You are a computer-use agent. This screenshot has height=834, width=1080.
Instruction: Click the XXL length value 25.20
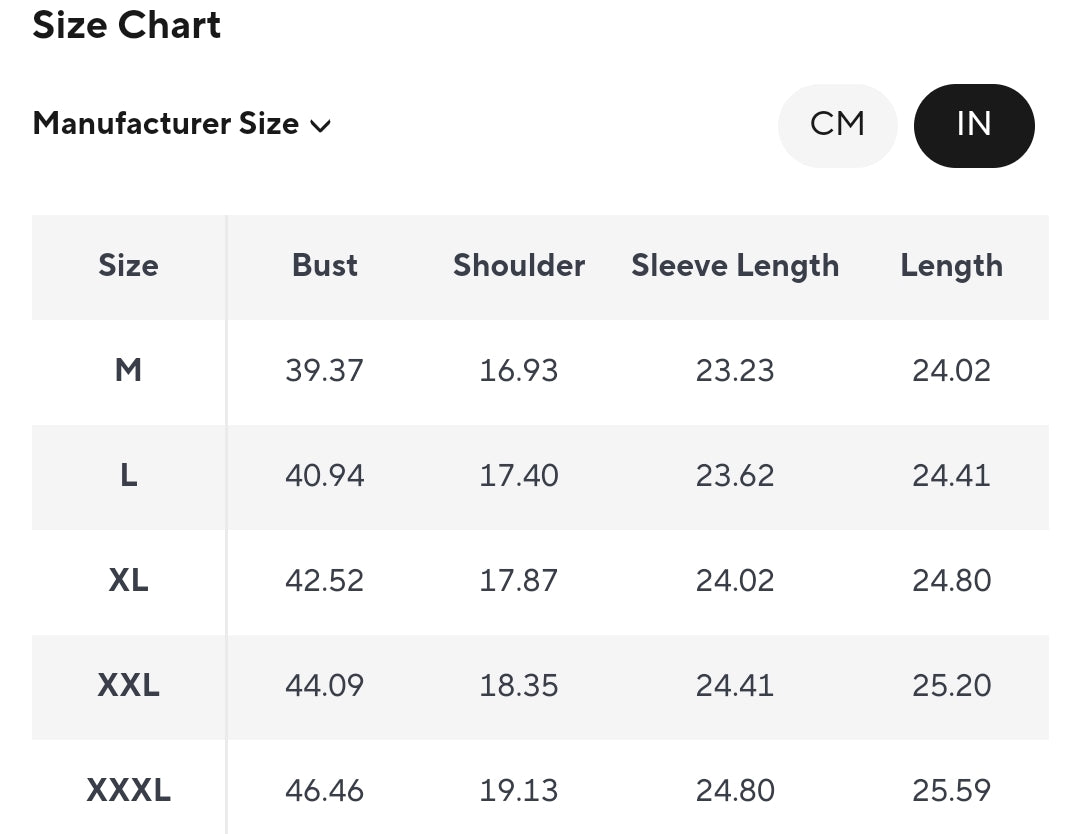pyautogui.click(x=951, y=686)
